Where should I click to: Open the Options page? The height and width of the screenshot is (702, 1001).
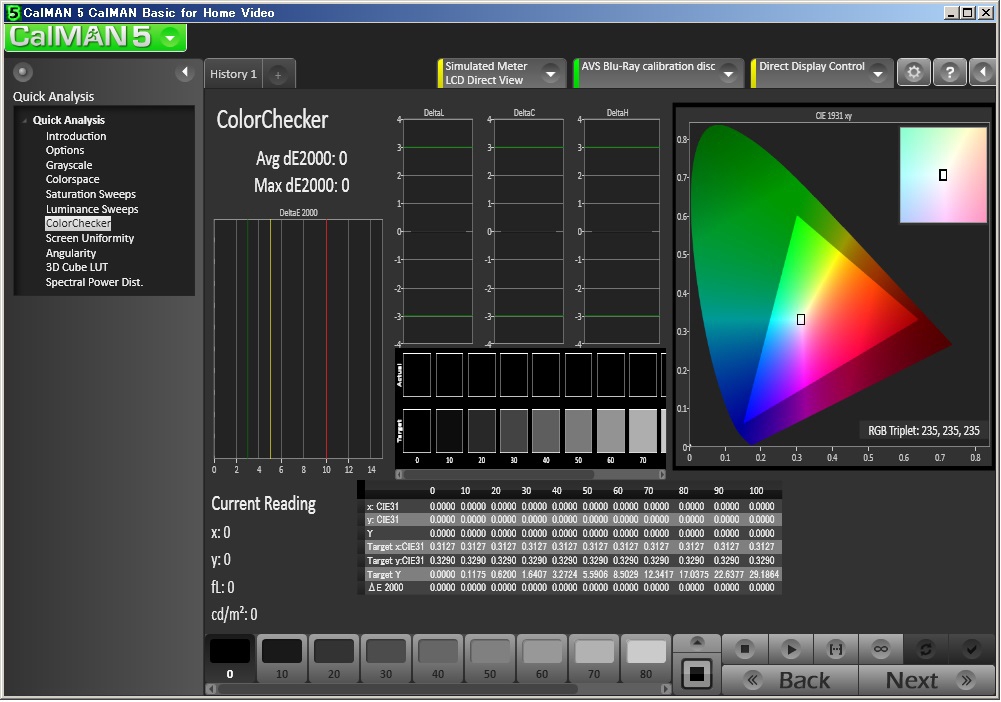point(65,150)
